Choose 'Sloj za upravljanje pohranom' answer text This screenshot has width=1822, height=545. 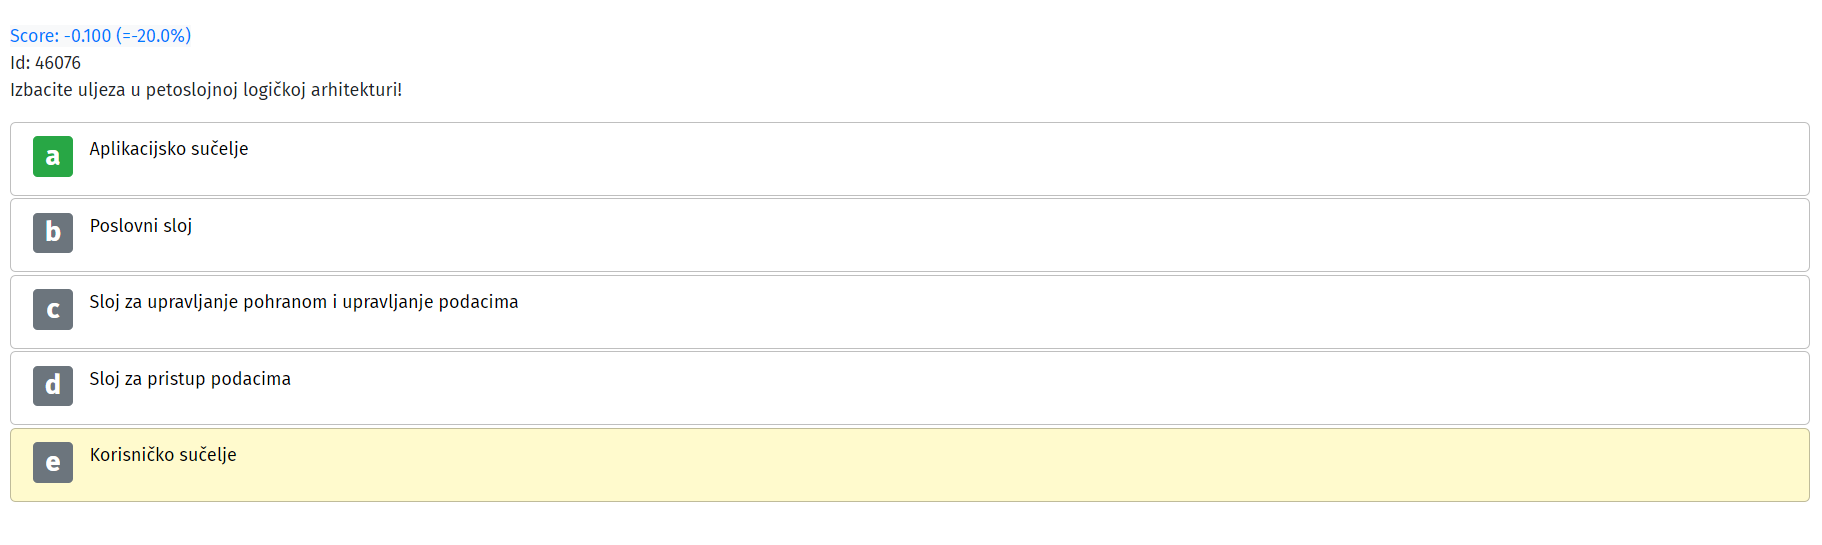304,302
